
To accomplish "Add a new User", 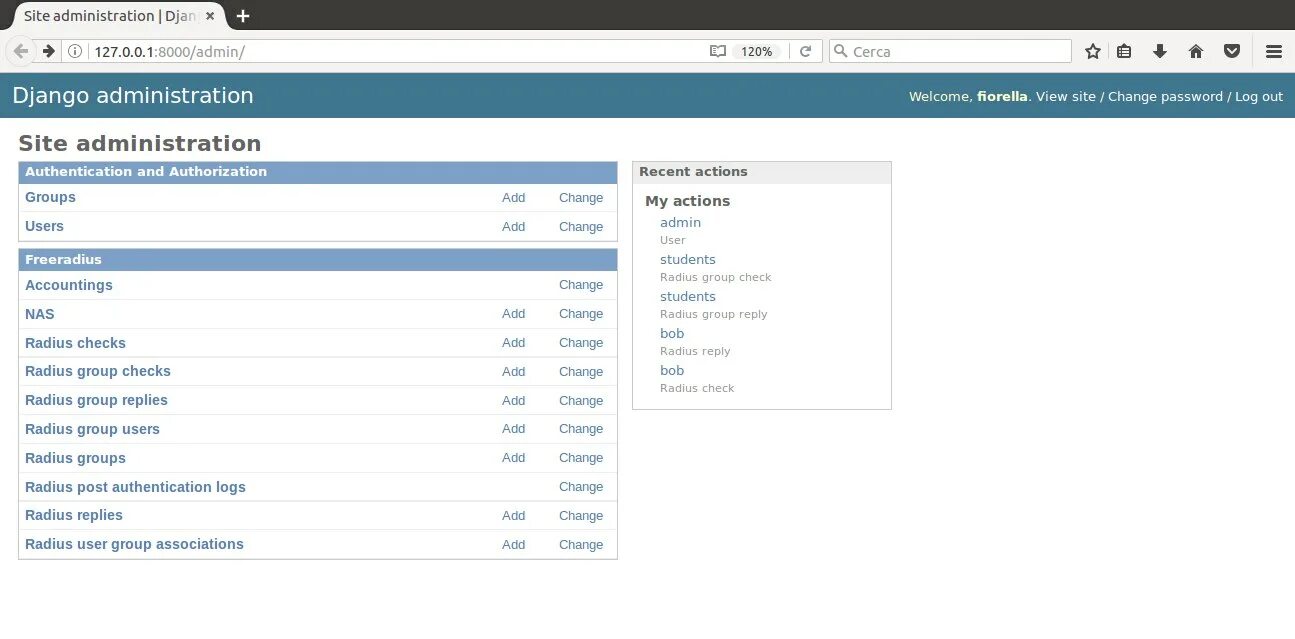I will point(513,227).
